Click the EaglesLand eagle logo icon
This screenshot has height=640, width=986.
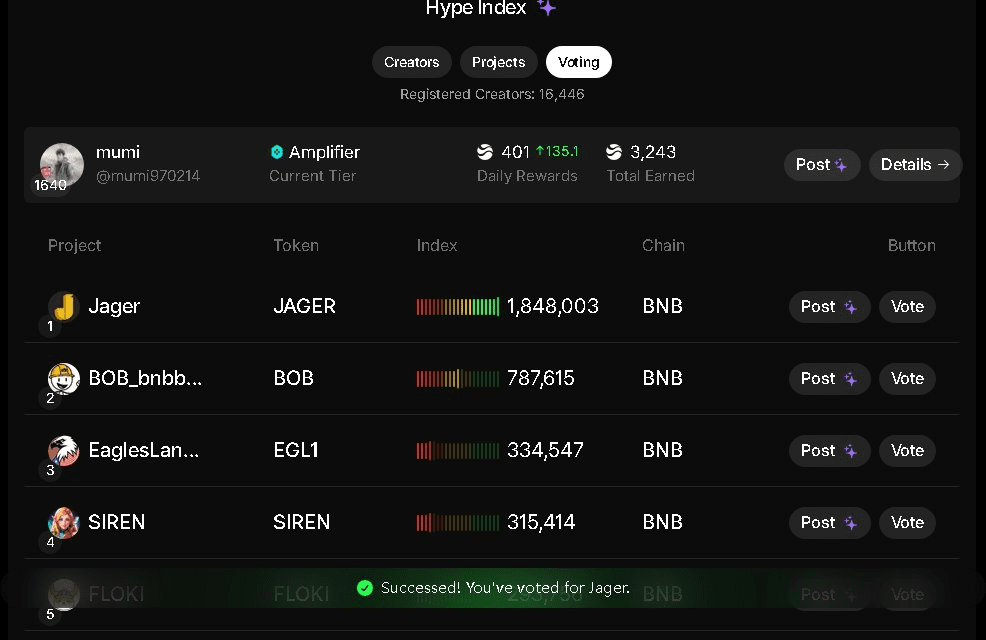[x=64, y=451]
